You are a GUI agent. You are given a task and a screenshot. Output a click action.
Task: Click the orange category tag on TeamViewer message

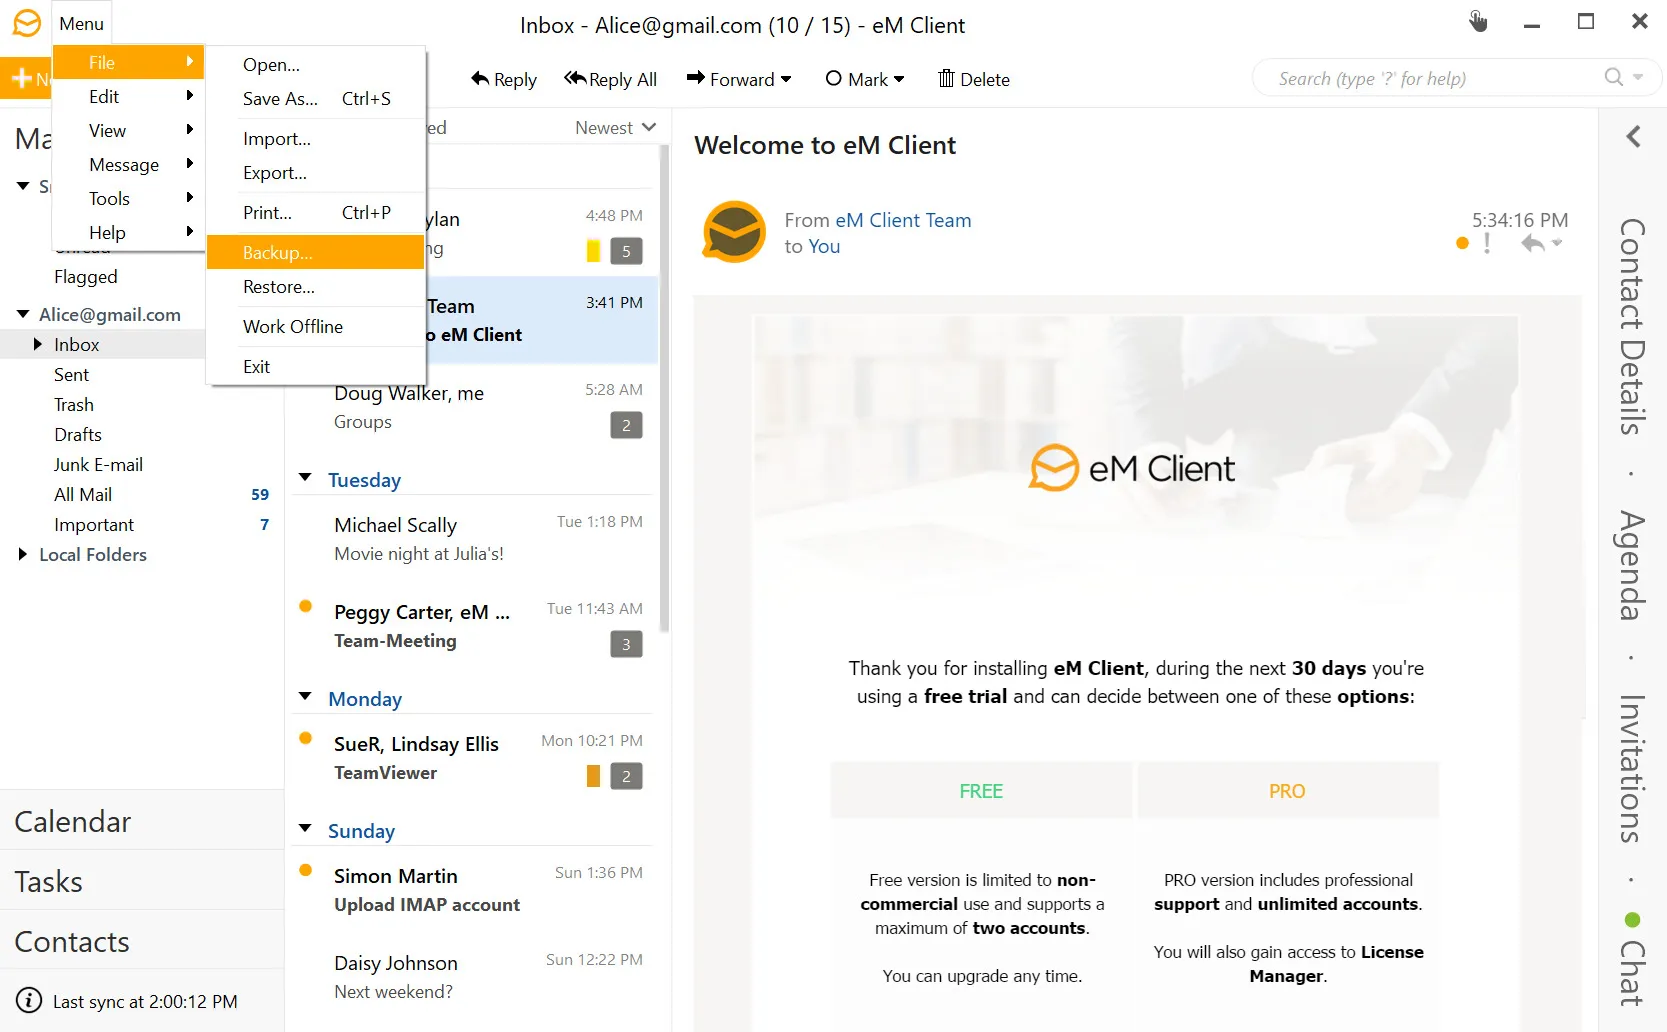[593, 776]
